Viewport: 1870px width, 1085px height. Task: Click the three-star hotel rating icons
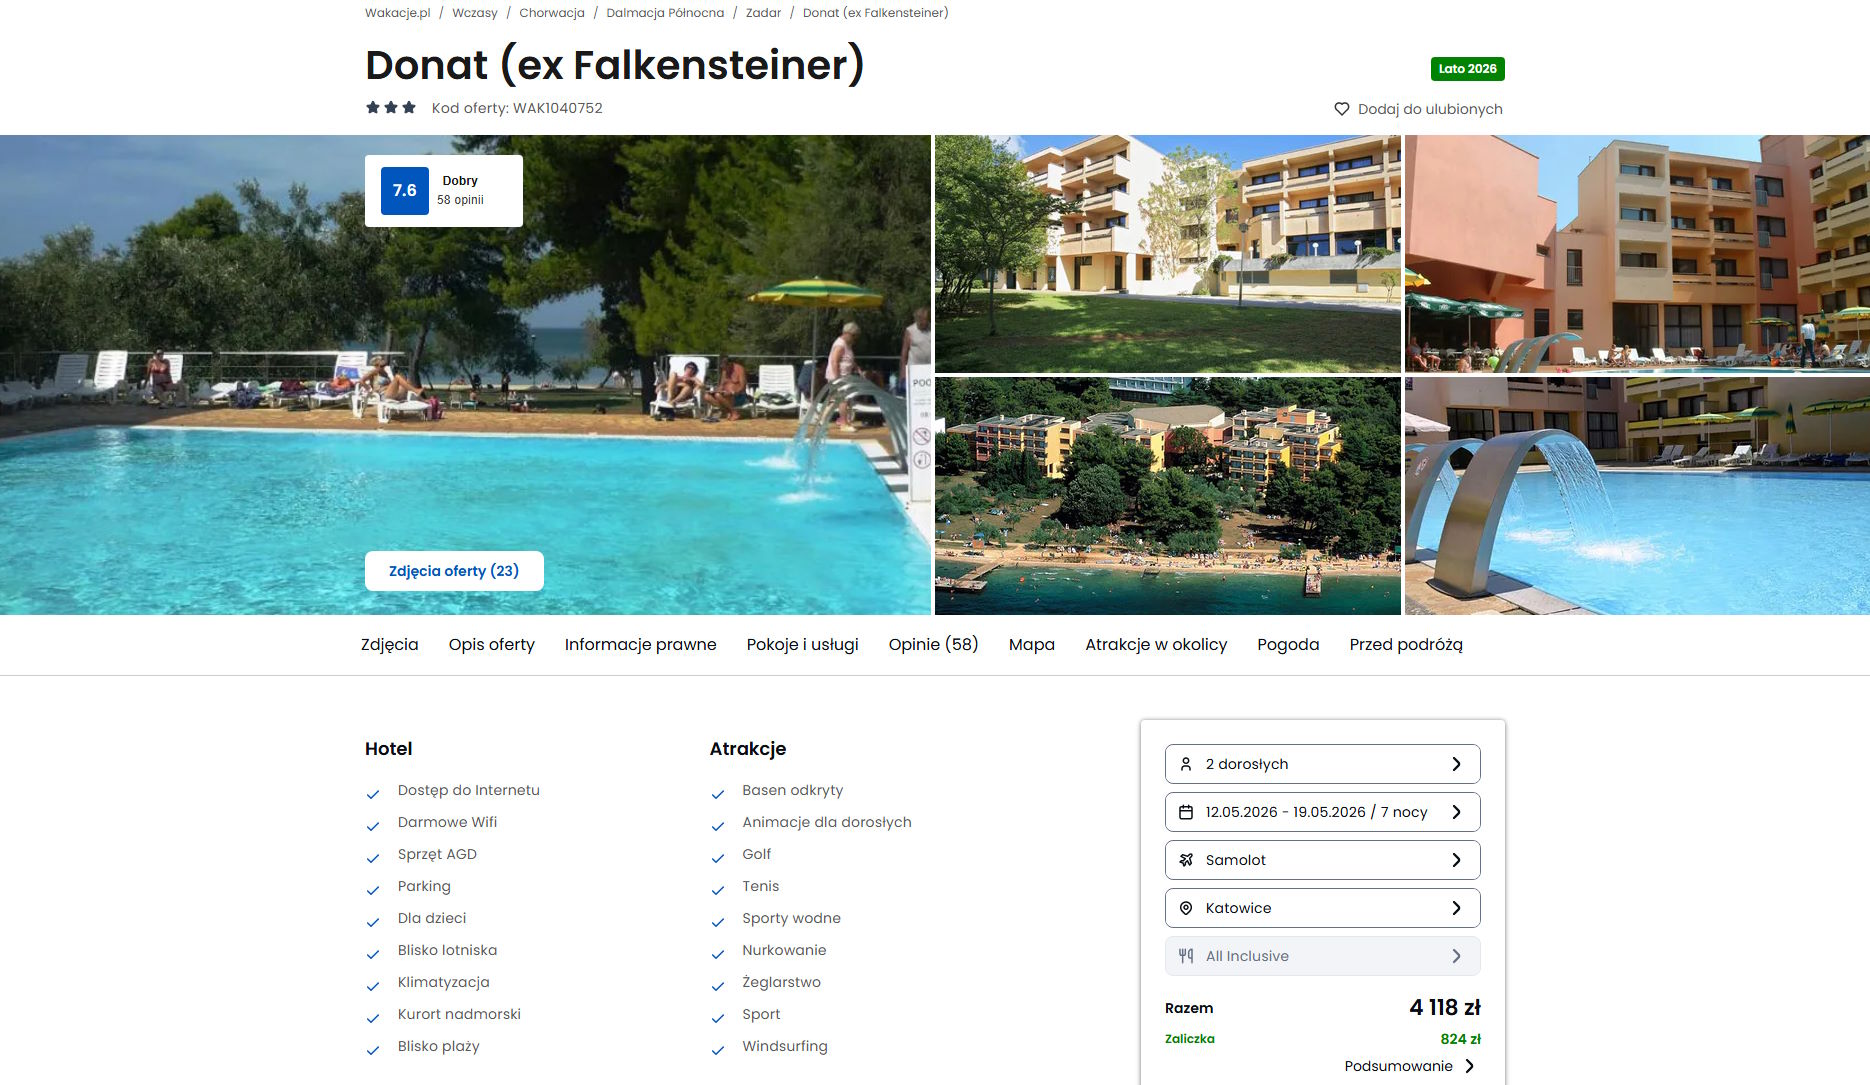click(x=391, y=107)
